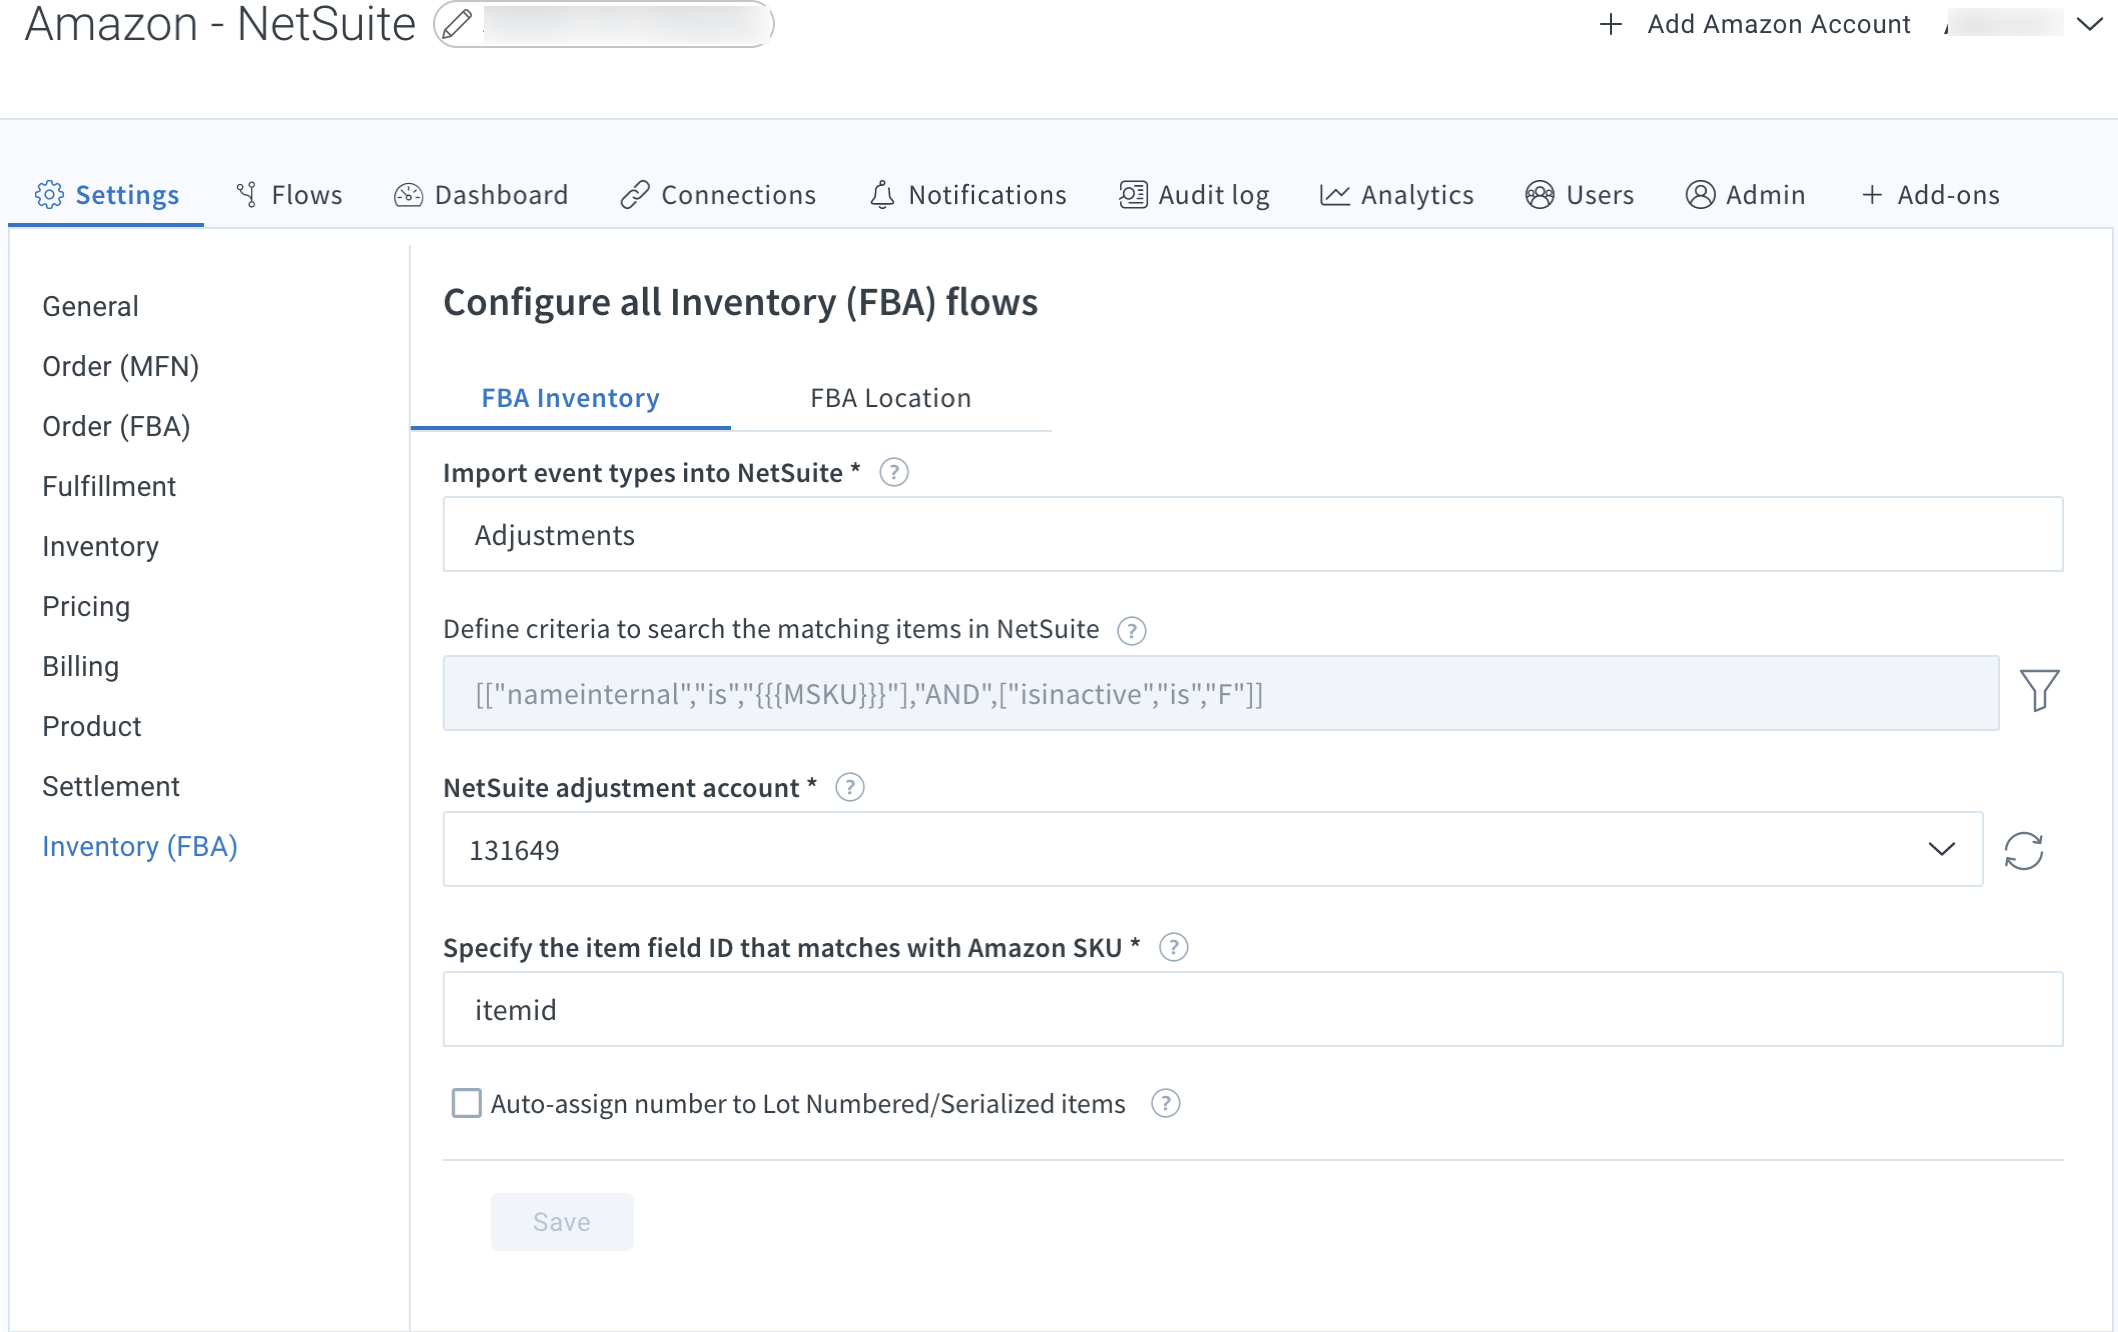2118x1332 pixels.
Task: Select Inventory in the sidebar
Action: (x=100, y=546)
